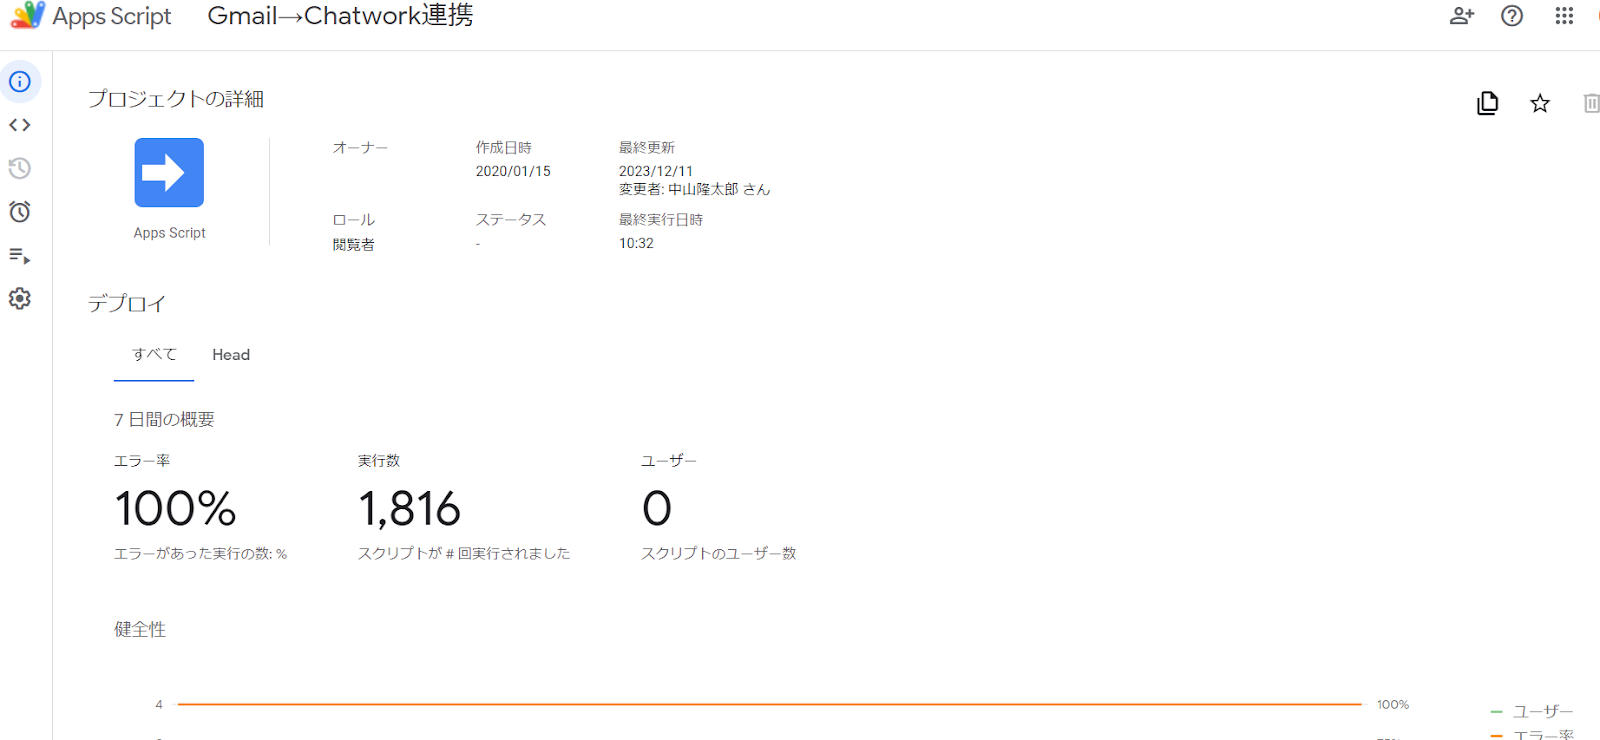Image resolution: width=1600 pixels, height=740 pixels.
Task: Click the Apps Script caption under thumbnail
Action: (170, 233)
